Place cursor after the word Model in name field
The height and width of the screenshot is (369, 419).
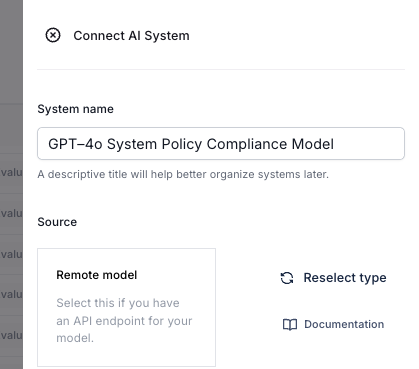point(335,144)
